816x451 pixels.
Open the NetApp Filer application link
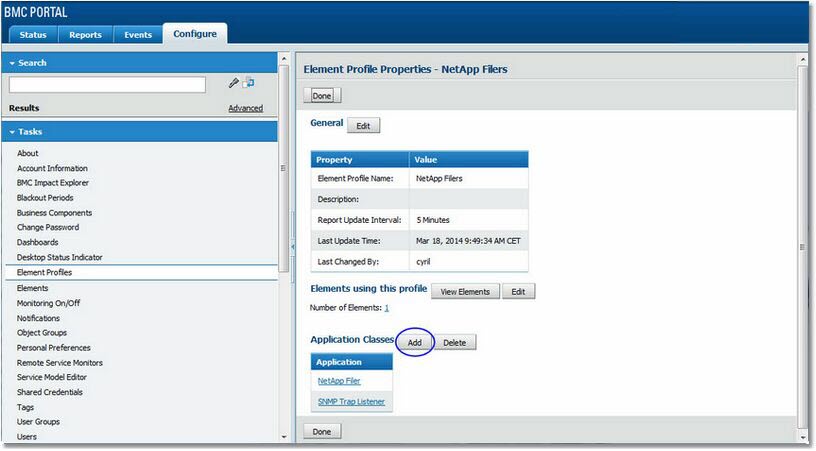coord(339,381)
